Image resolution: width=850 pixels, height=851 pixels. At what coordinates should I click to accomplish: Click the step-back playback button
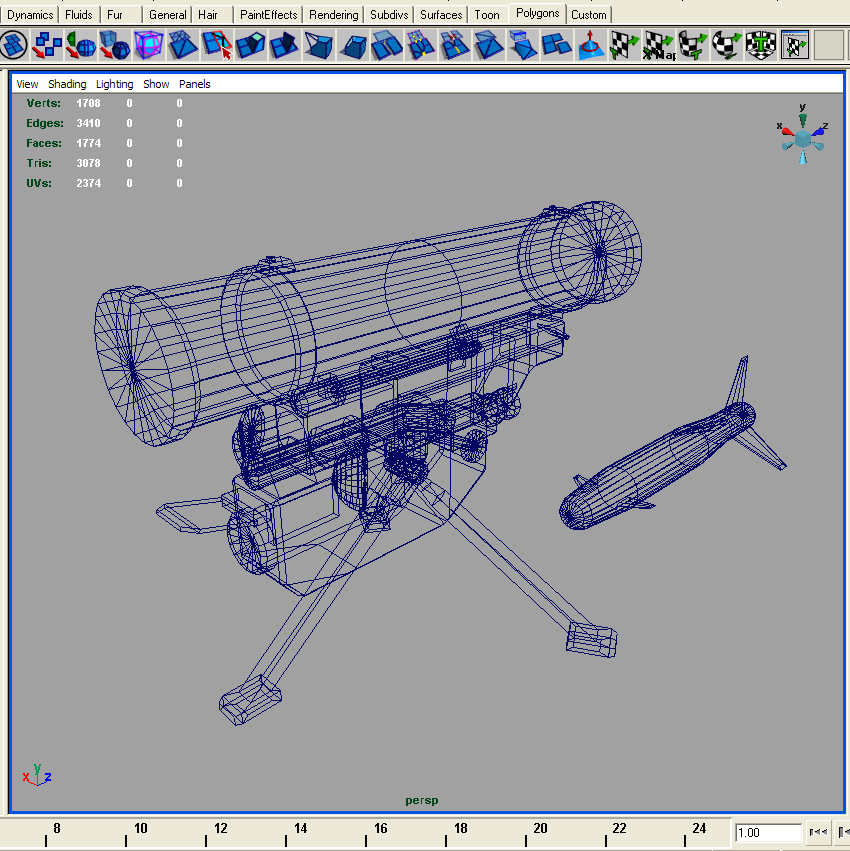pos(818,832)
